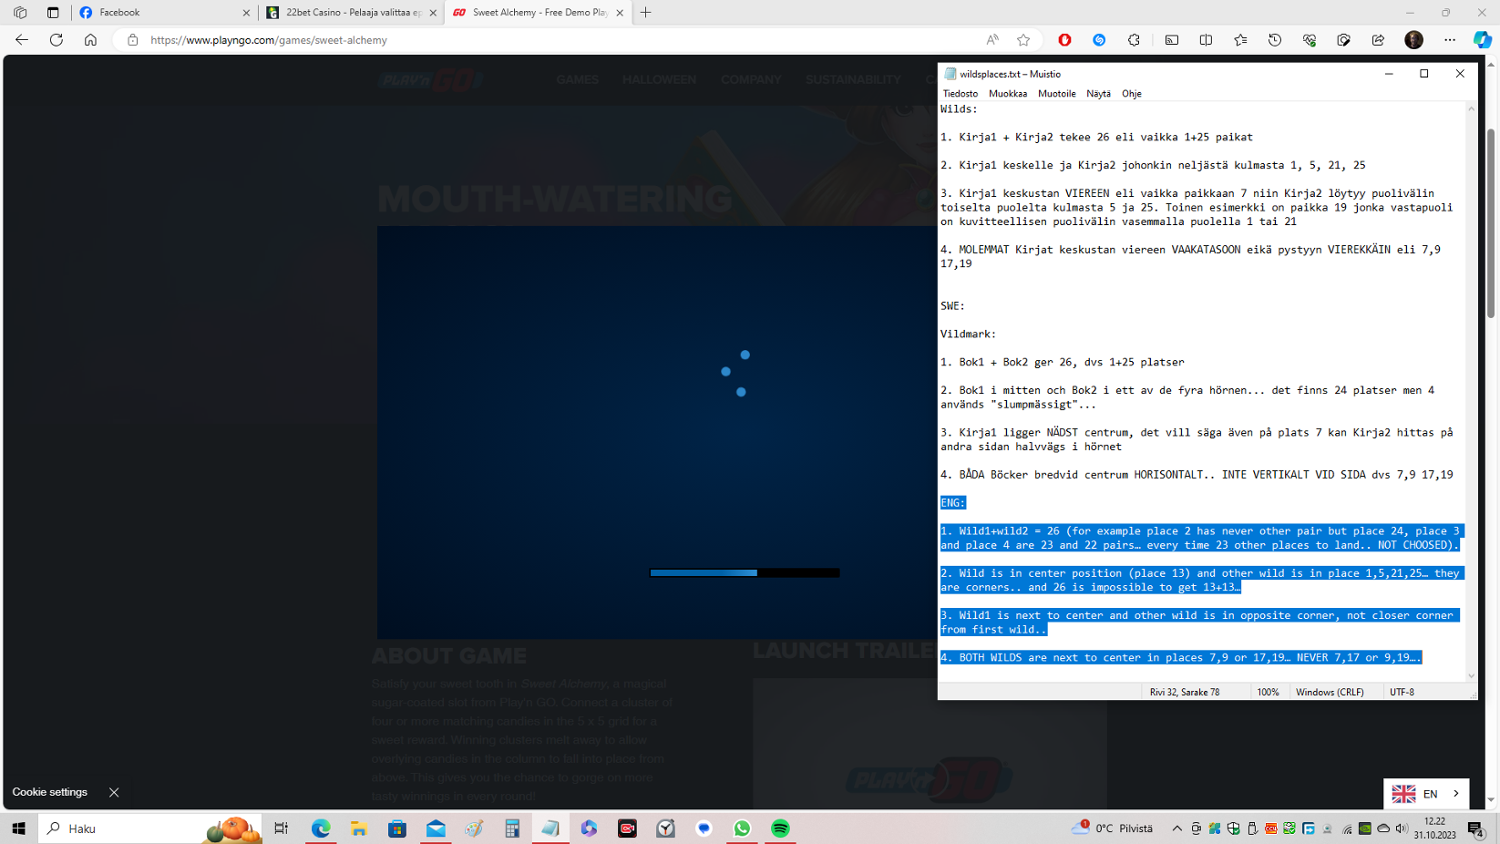Show hidden system tray icons chevron
1500x844 pixels.
(1177, 828)
